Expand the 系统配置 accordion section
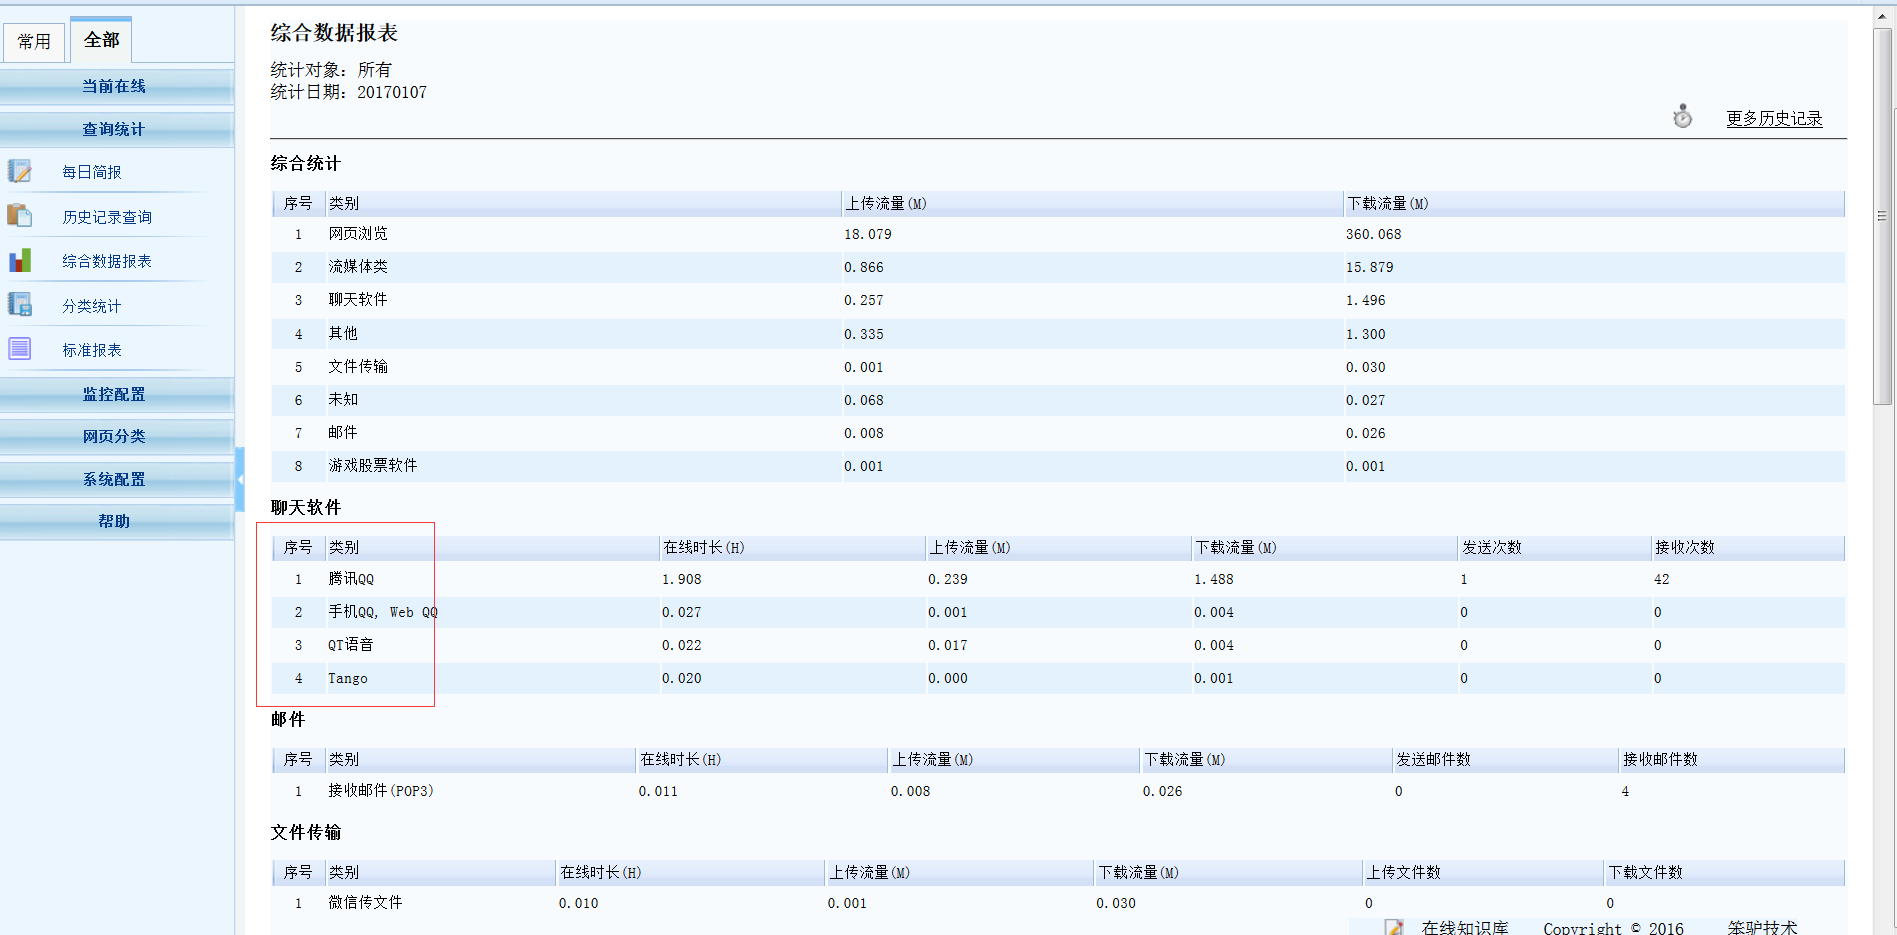This screenshot has height=935, width=1897. (x=114, y=479)
